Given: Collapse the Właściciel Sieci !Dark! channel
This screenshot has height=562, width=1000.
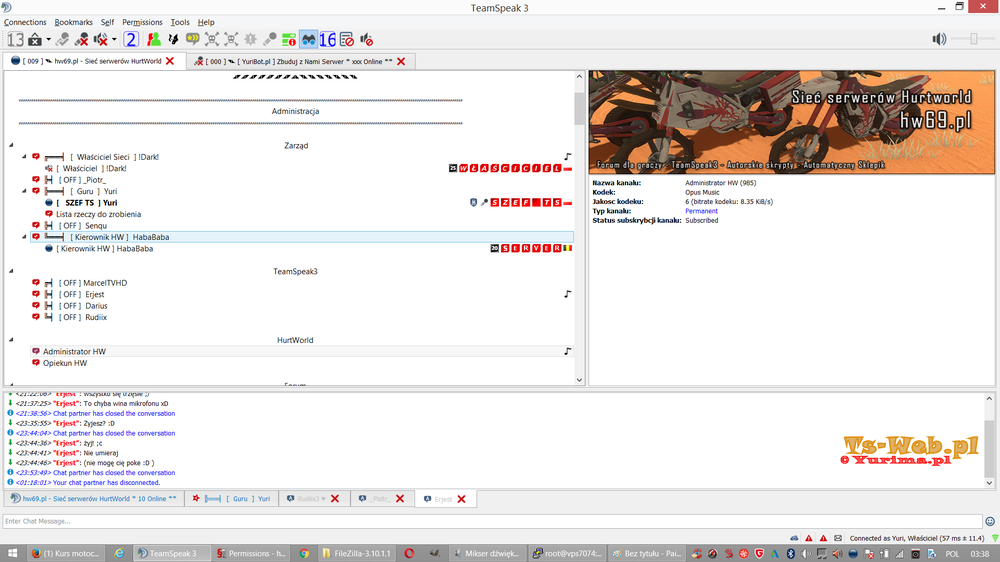Looking at the screenshot, I should pos(24,156).
